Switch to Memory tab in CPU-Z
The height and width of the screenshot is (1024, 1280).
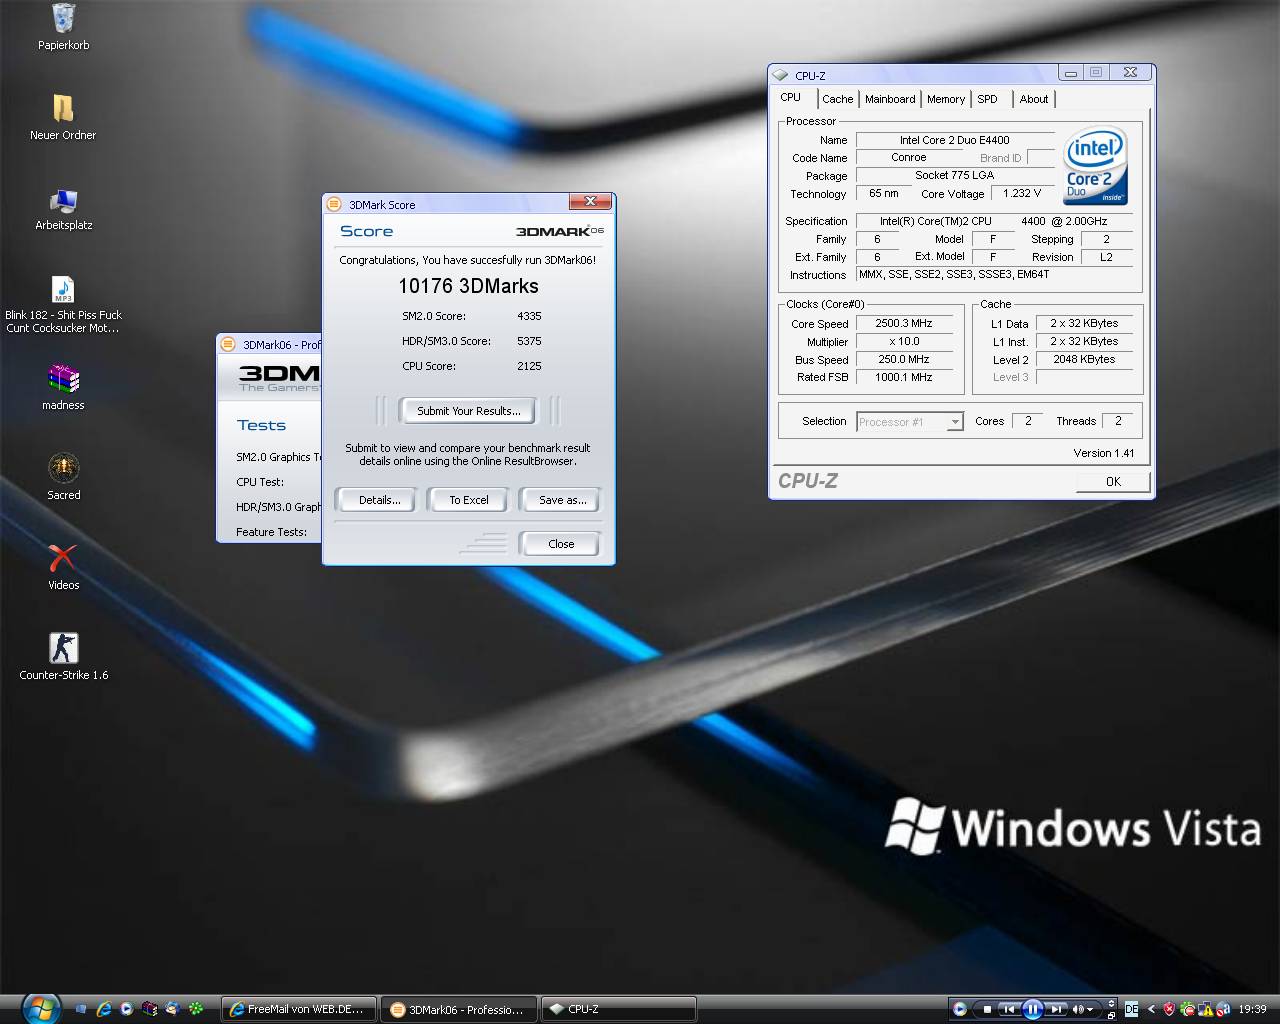click(x=946, y=99)
